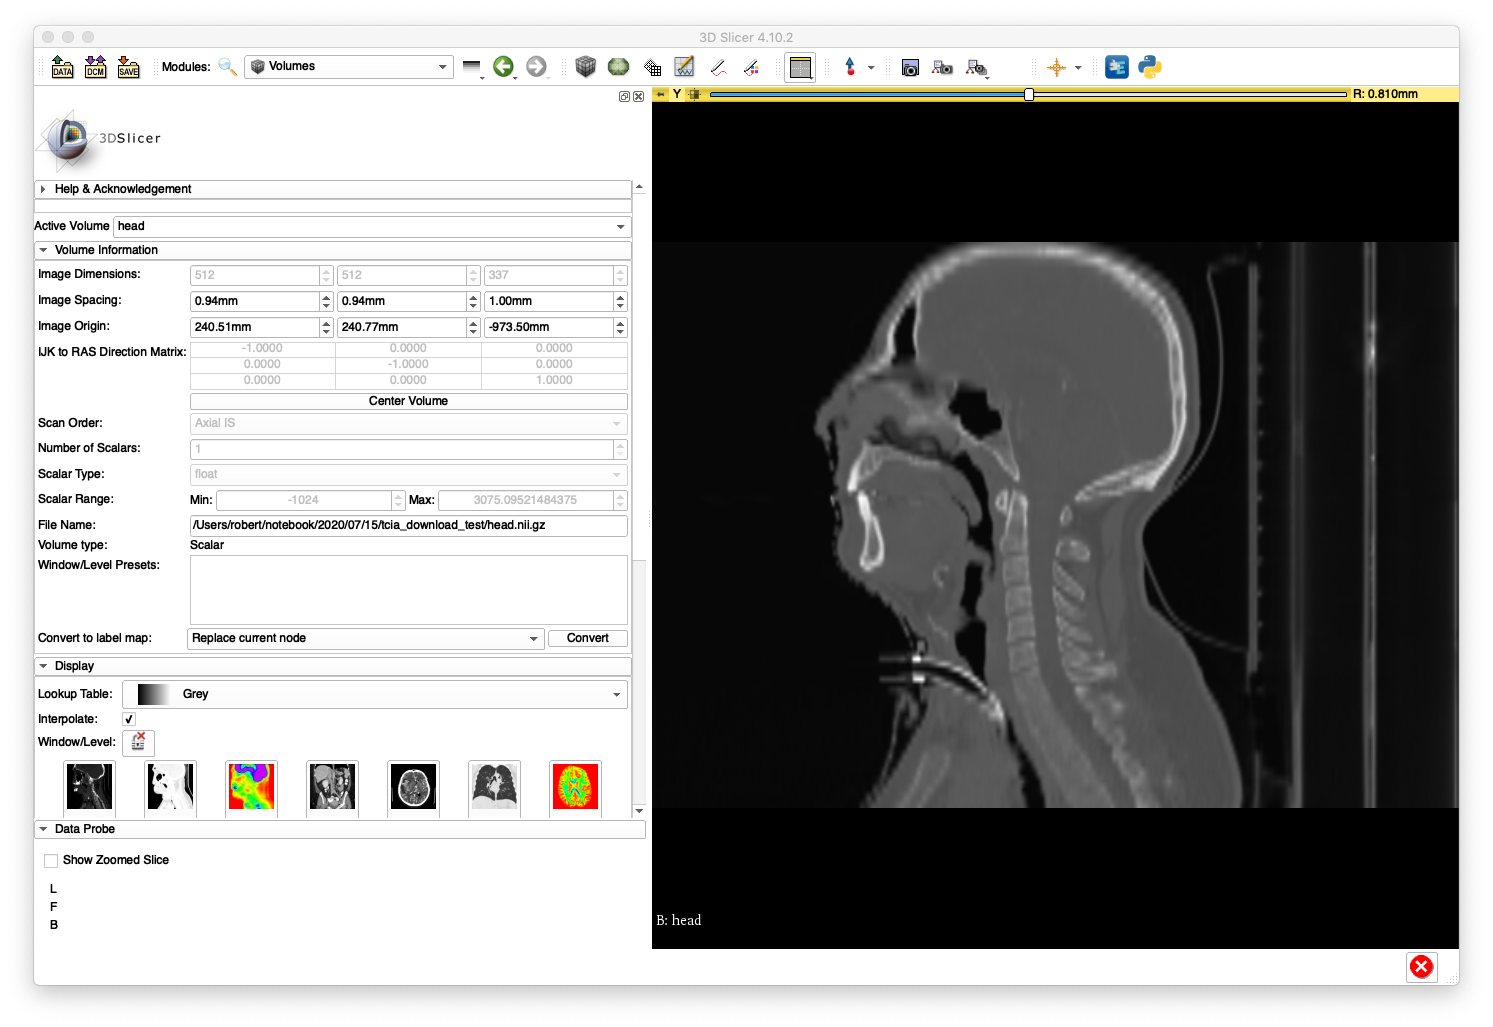1493x1027 pixels.
Task: Click the module search magnifier
Action: point(228,67)
